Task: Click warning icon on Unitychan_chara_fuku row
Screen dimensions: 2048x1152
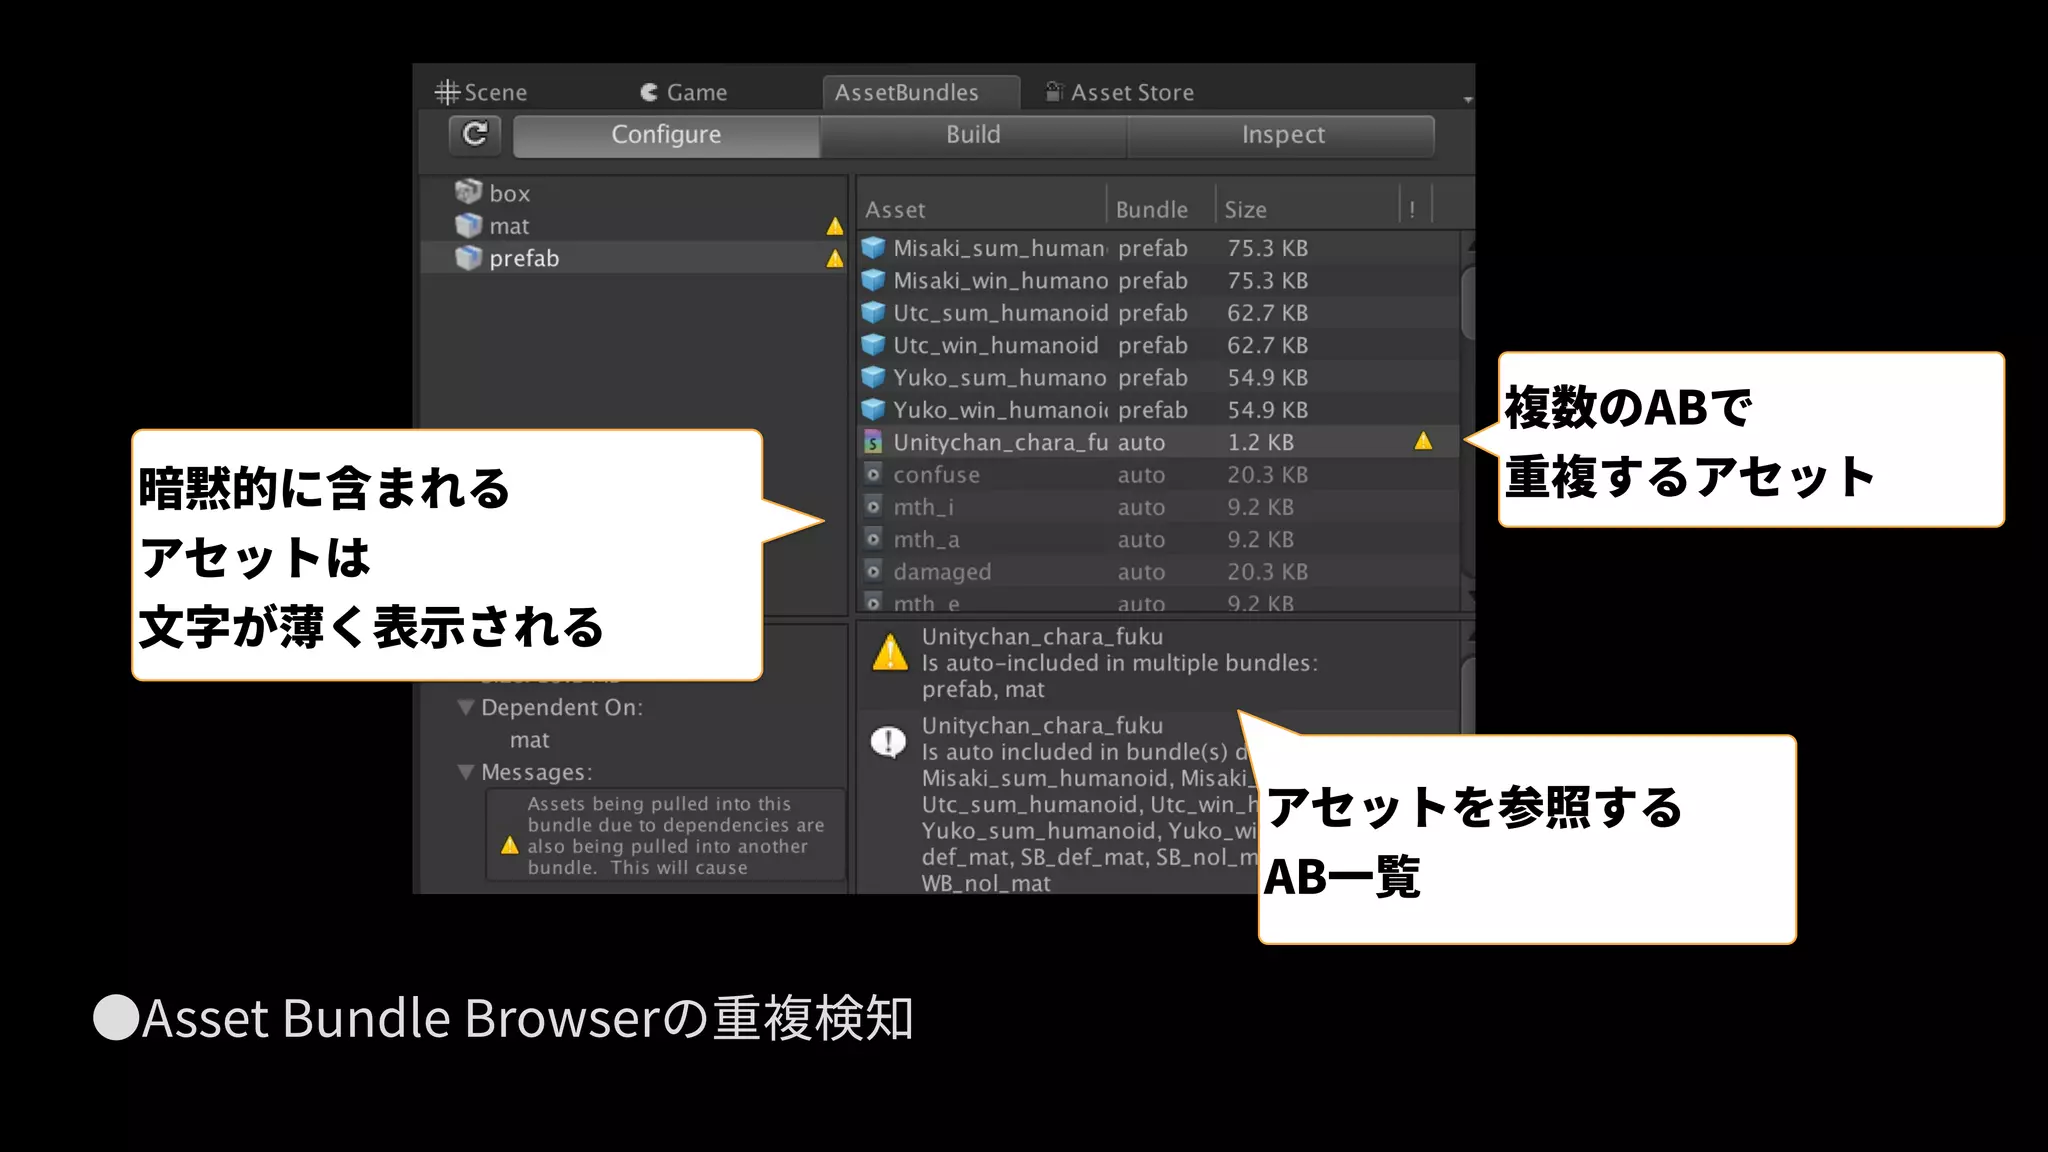Action: click(1423, 441)
